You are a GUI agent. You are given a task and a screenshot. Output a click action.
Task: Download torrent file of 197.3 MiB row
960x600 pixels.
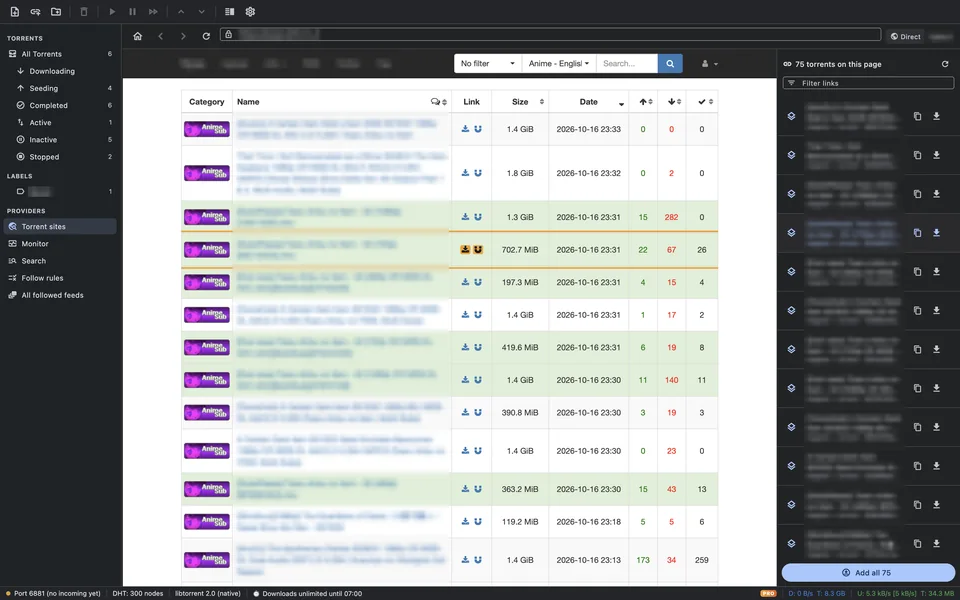pyautogui.click(x=465, y=282)
